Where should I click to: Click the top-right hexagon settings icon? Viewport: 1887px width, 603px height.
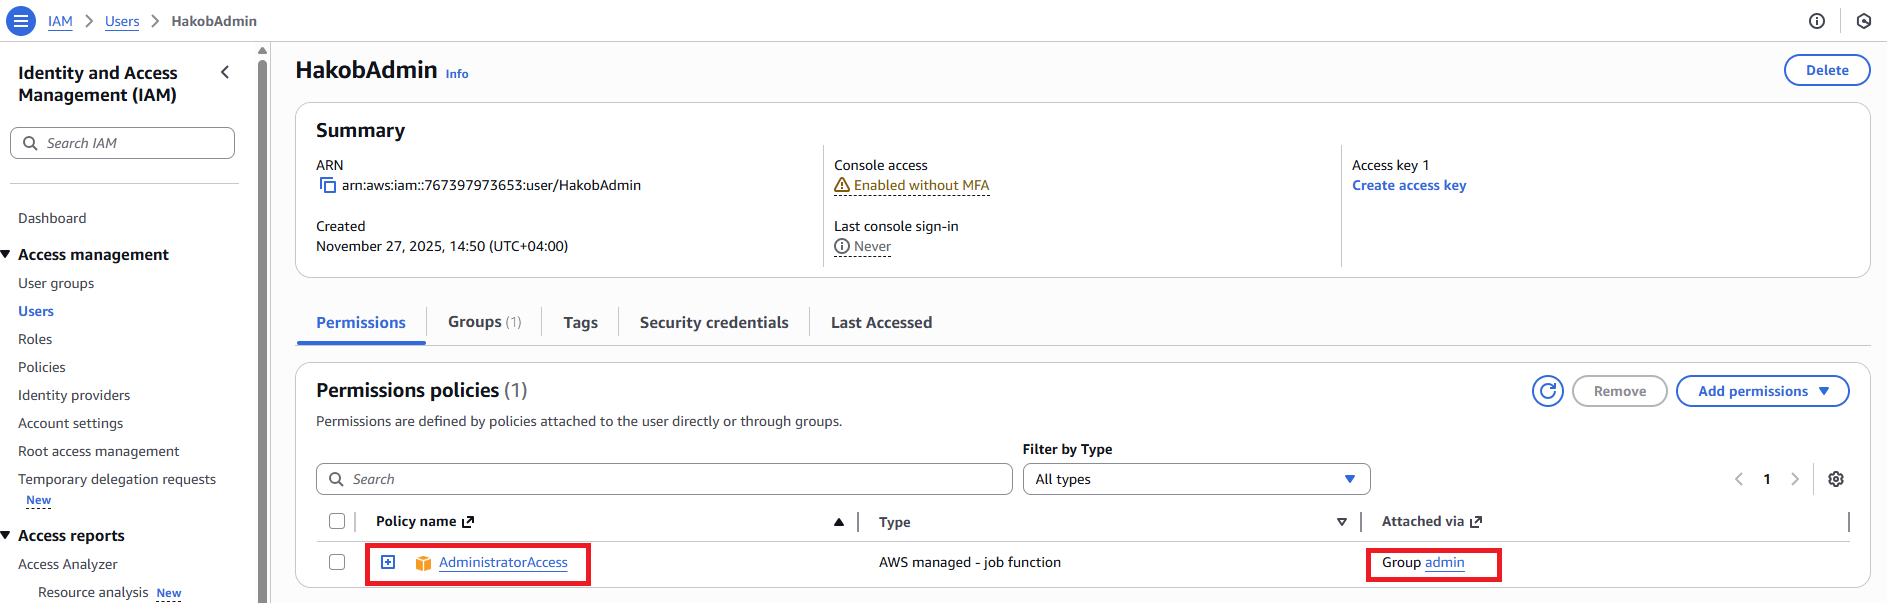1863,21
